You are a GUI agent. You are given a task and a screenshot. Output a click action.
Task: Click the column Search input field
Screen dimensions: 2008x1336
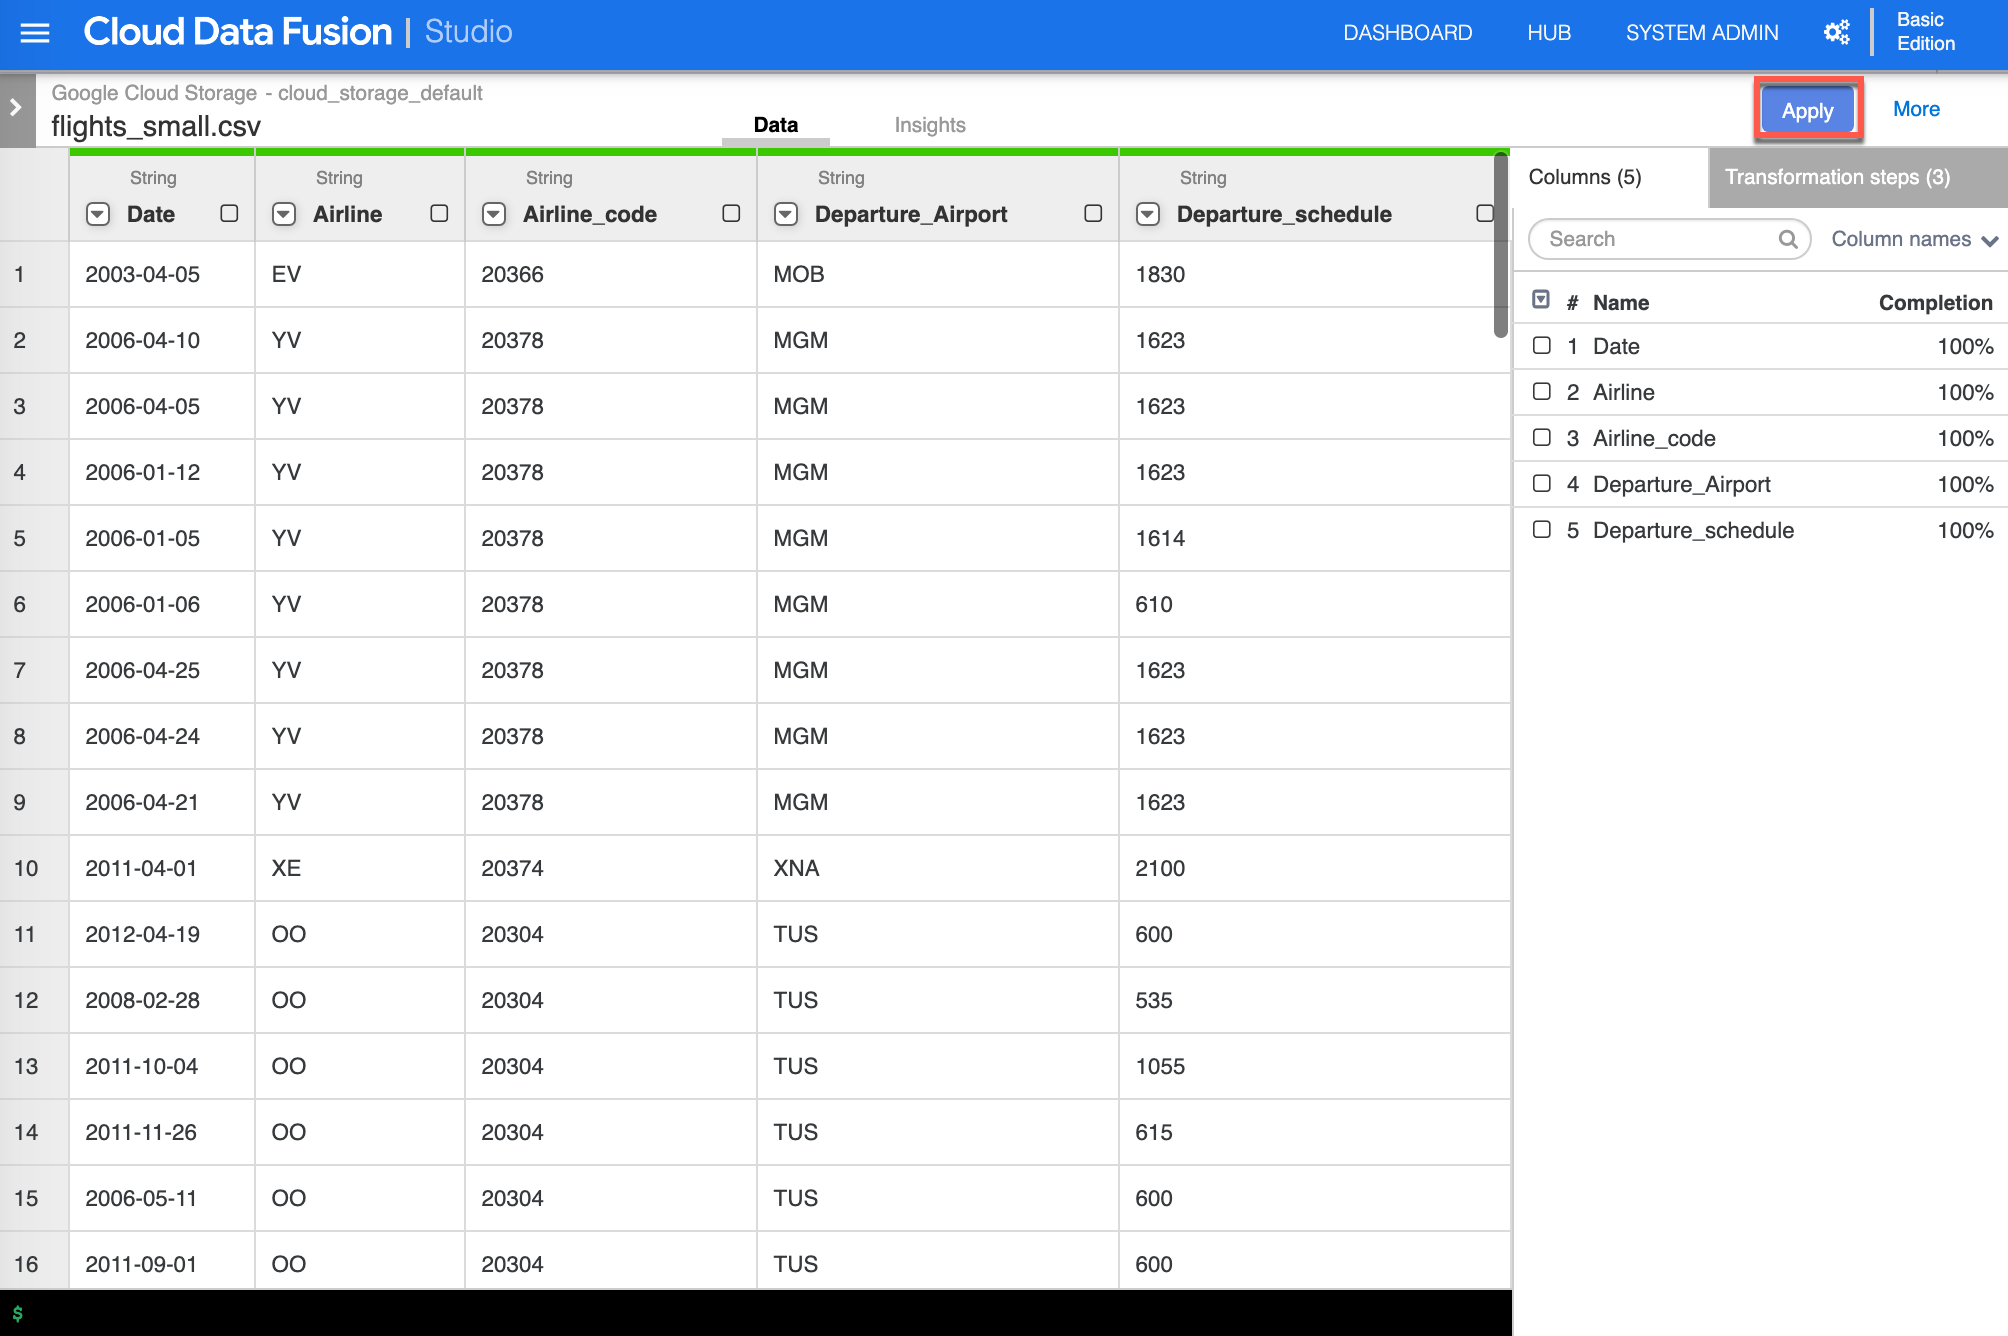pos(1655,239)
